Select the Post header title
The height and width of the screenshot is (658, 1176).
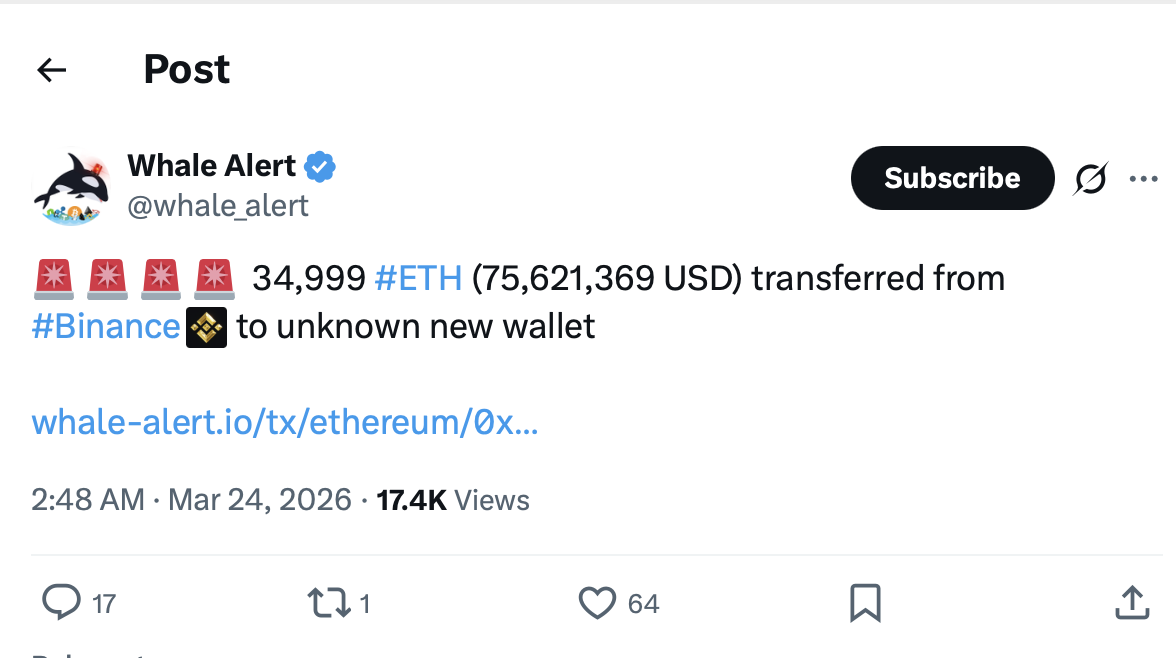click(186, 69)
